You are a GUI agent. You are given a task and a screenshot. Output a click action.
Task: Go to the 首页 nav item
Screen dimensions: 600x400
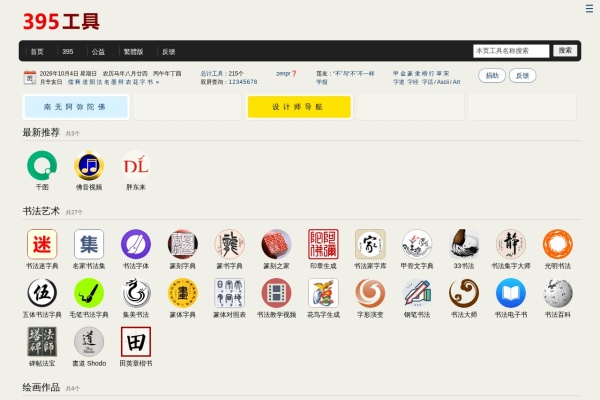coord(37,52)
